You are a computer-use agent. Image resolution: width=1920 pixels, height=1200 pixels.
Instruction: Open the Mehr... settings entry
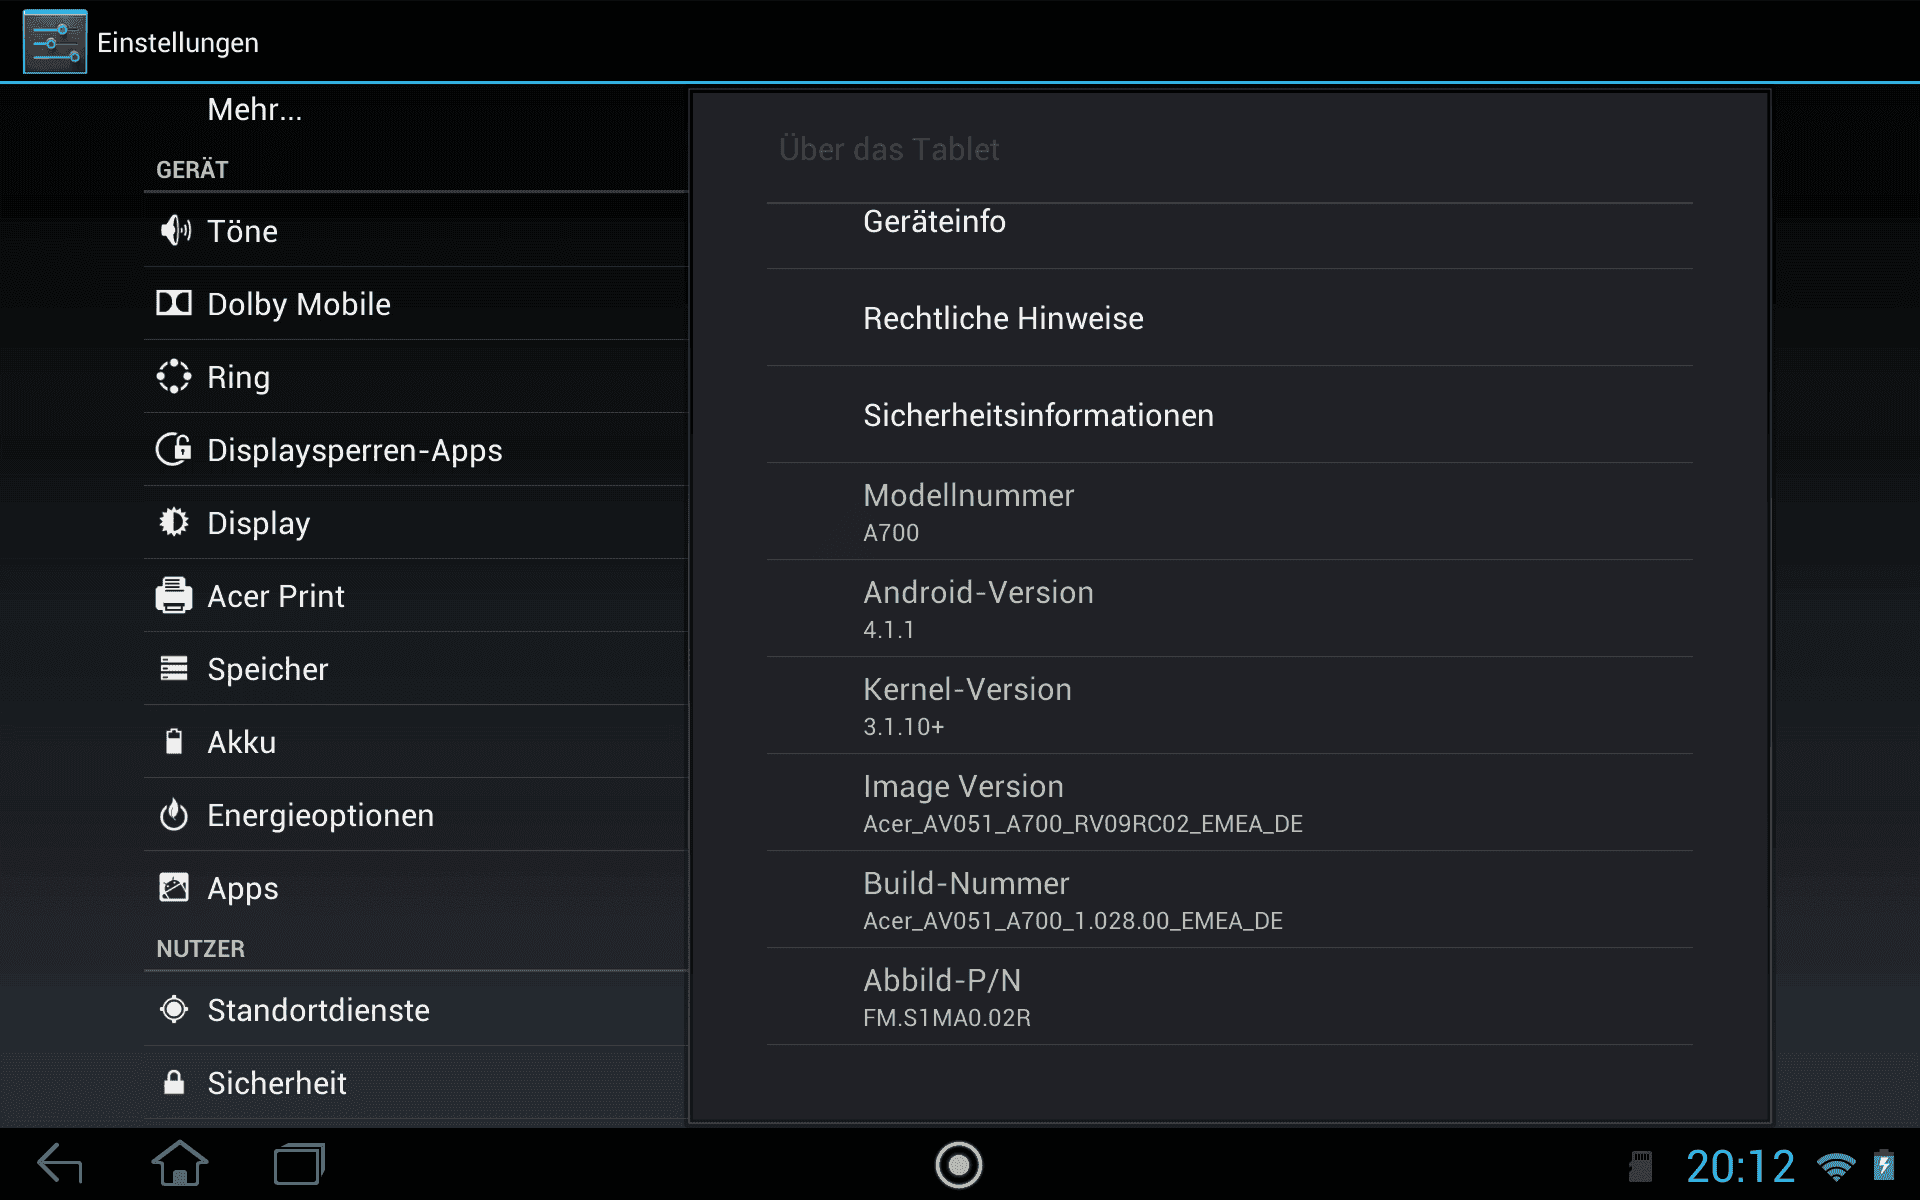[x=416, y=110]
